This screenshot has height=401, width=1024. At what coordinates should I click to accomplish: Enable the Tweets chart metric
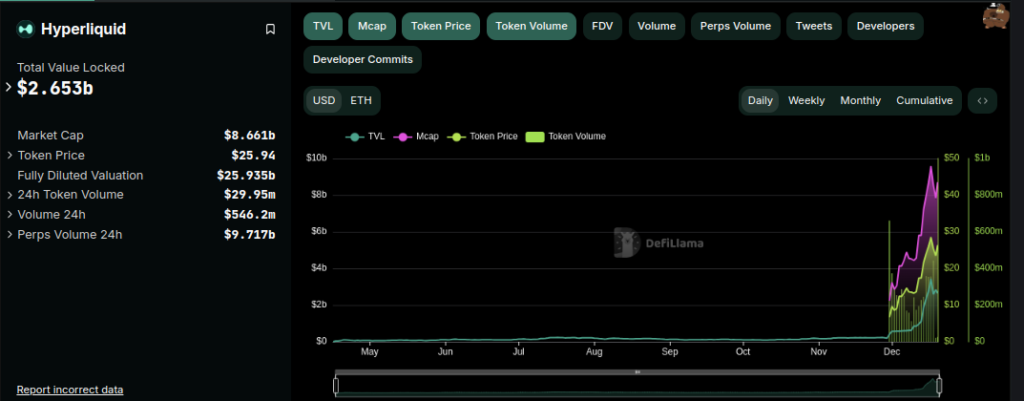pyautogui.click(x=814, y=26)
